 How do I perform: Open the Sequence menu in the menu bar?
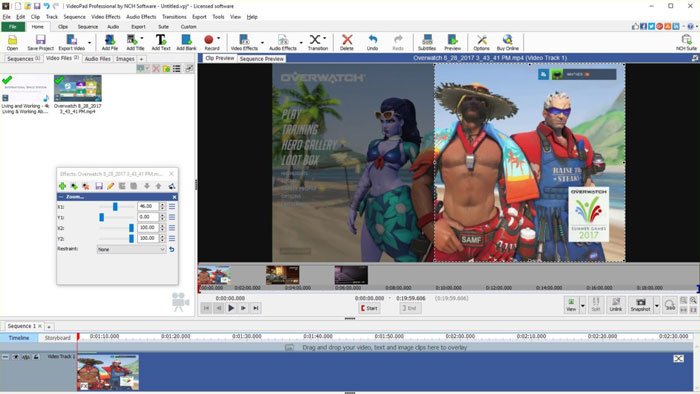[x=75, y=17]
